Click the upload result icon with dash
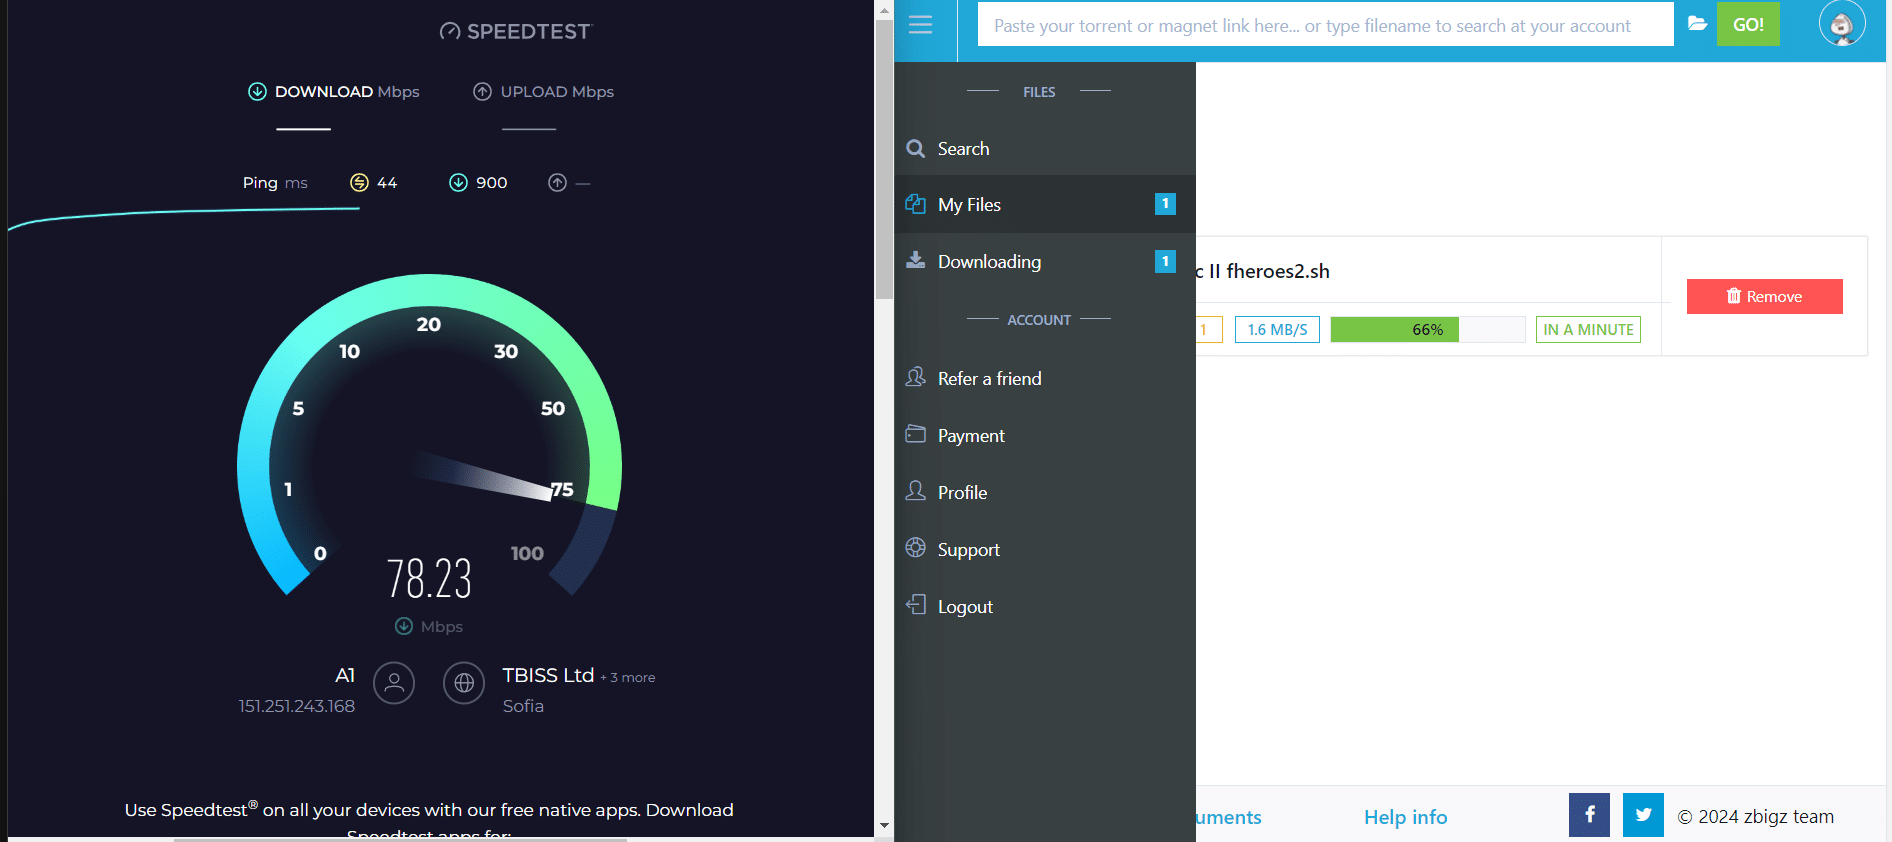 pos(557,182)
